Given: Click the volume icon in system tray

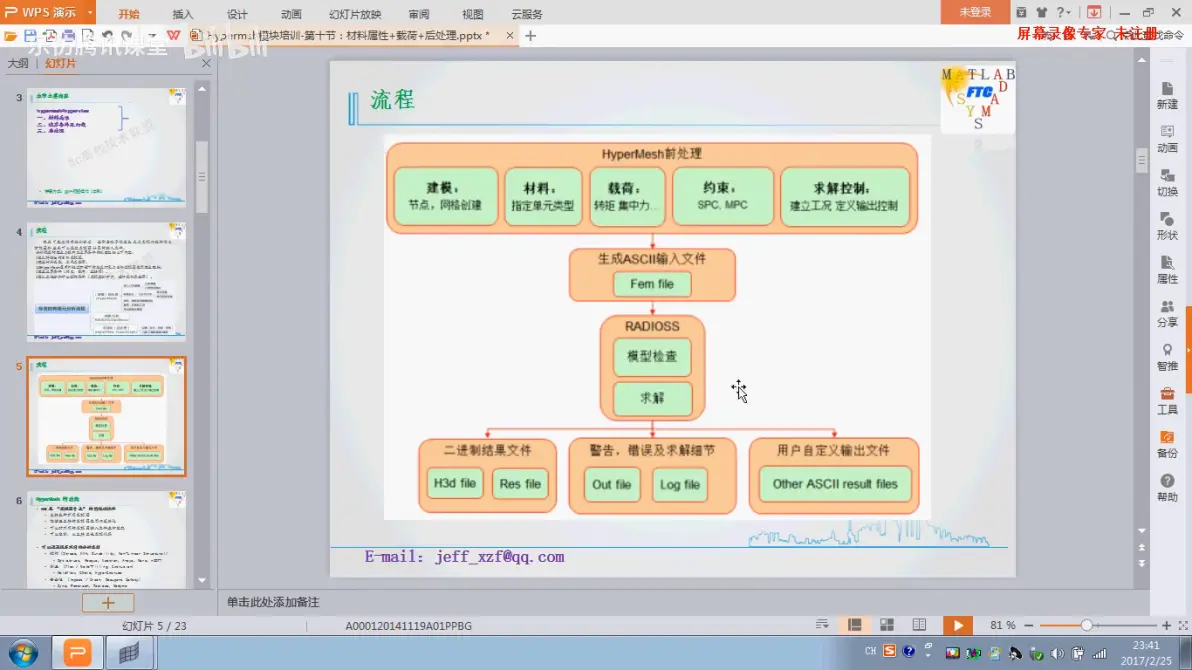Looking at the screenshot, I should click(x=1057, y=653).
